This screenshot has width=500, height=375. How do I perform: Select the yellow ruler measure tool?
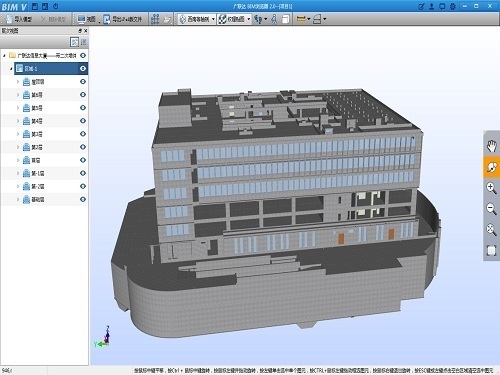pyautogui.click(x=301, y=19)
